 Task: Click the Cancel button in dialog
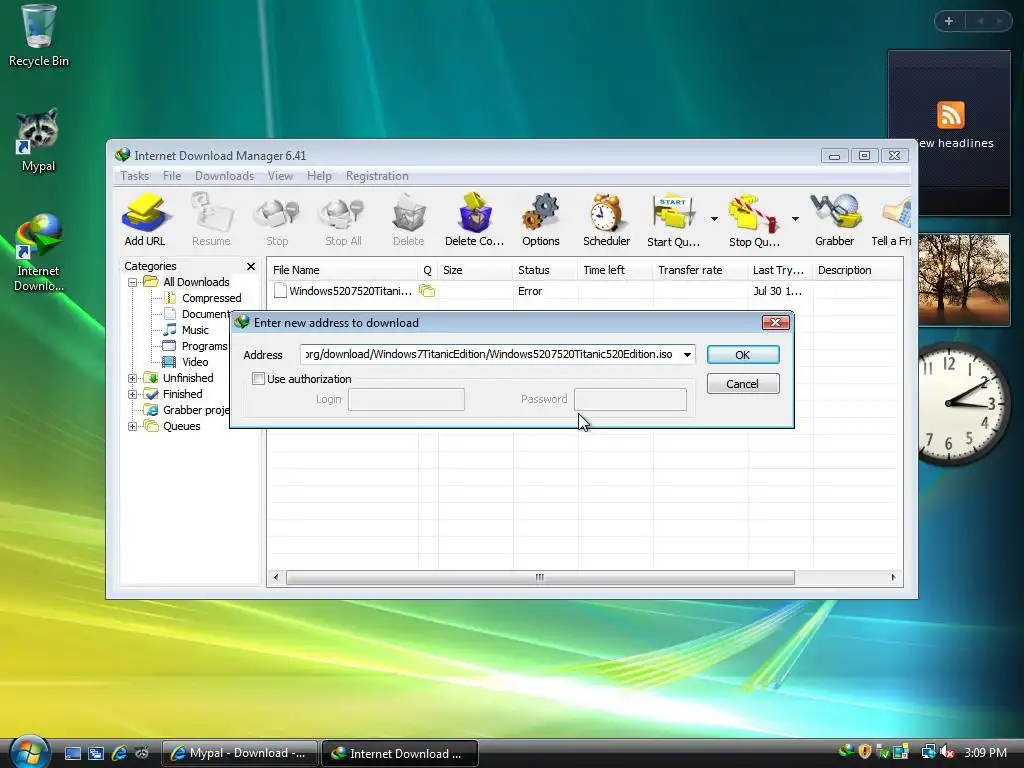click(x=743, y=384)
